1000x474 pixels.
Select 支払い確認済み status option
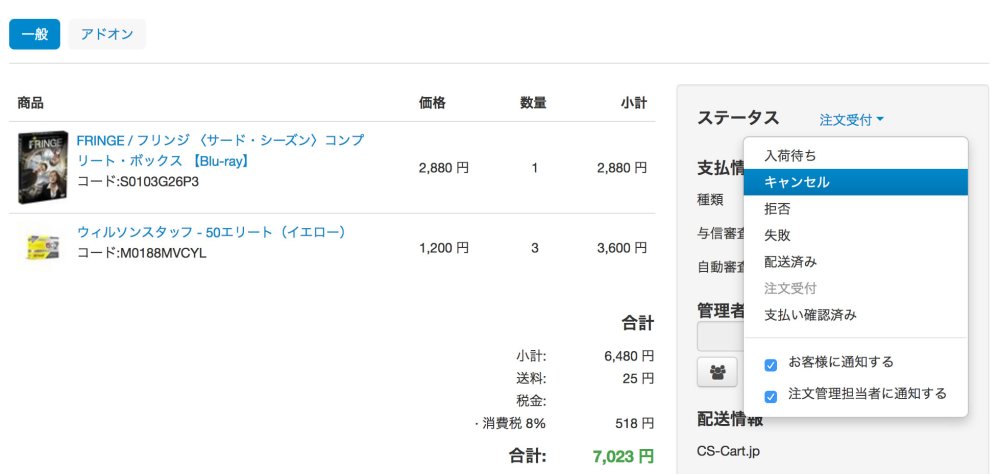(x=810, y=315)
